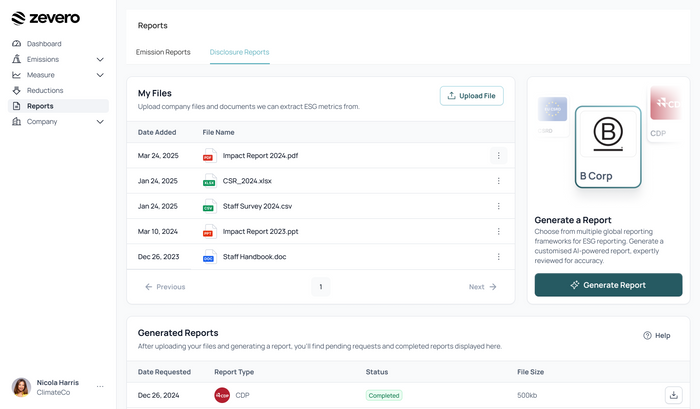Select the CDP framework card
The width and height of the screenshot is (700, 409).
point(665,113)
